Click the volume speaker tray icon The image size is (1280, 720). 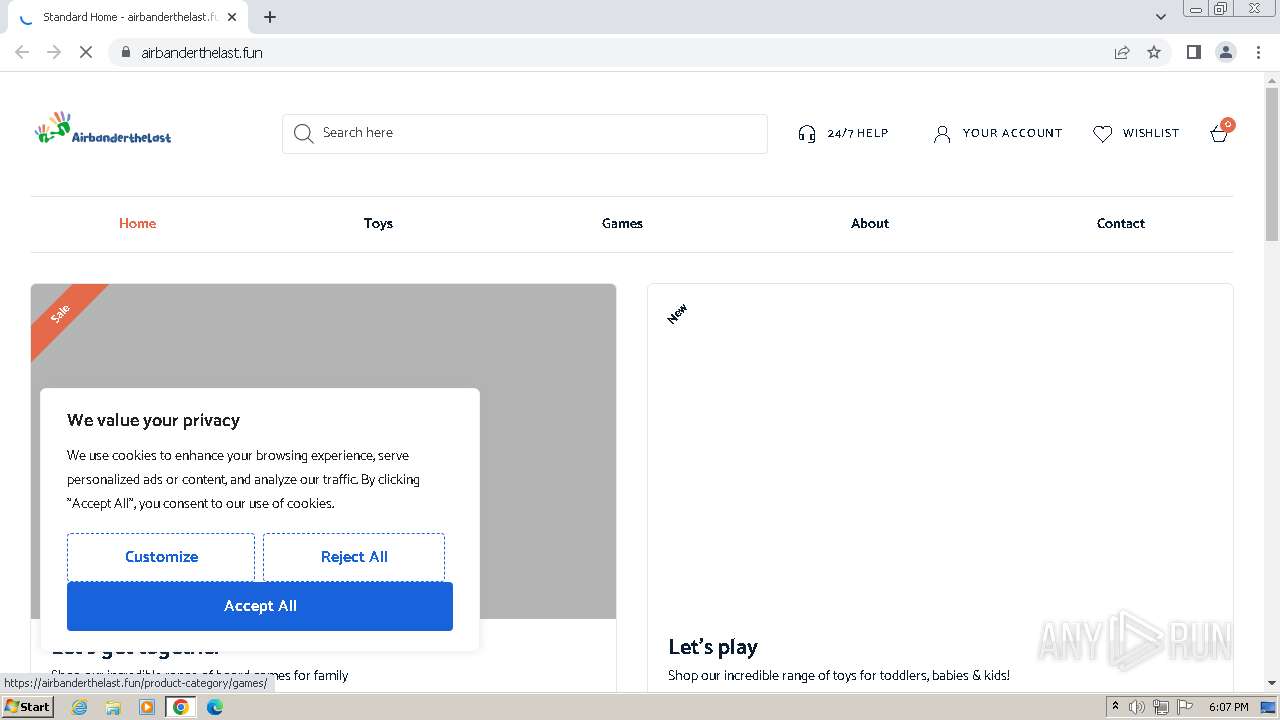[x=1137, y=707]
